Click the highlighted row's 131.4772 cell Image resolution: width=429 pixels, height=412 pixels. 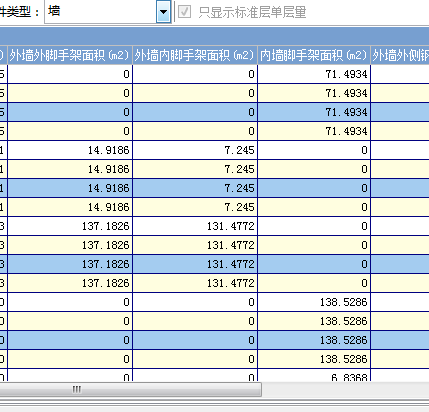(x=195, y=264)
